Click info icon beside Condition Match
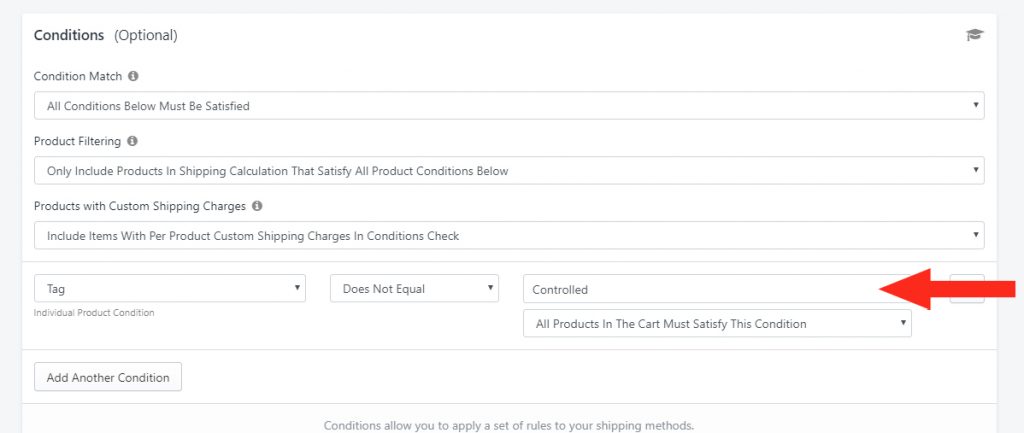The width and height of the screenshot is (1024, 433). coord(133,76)
